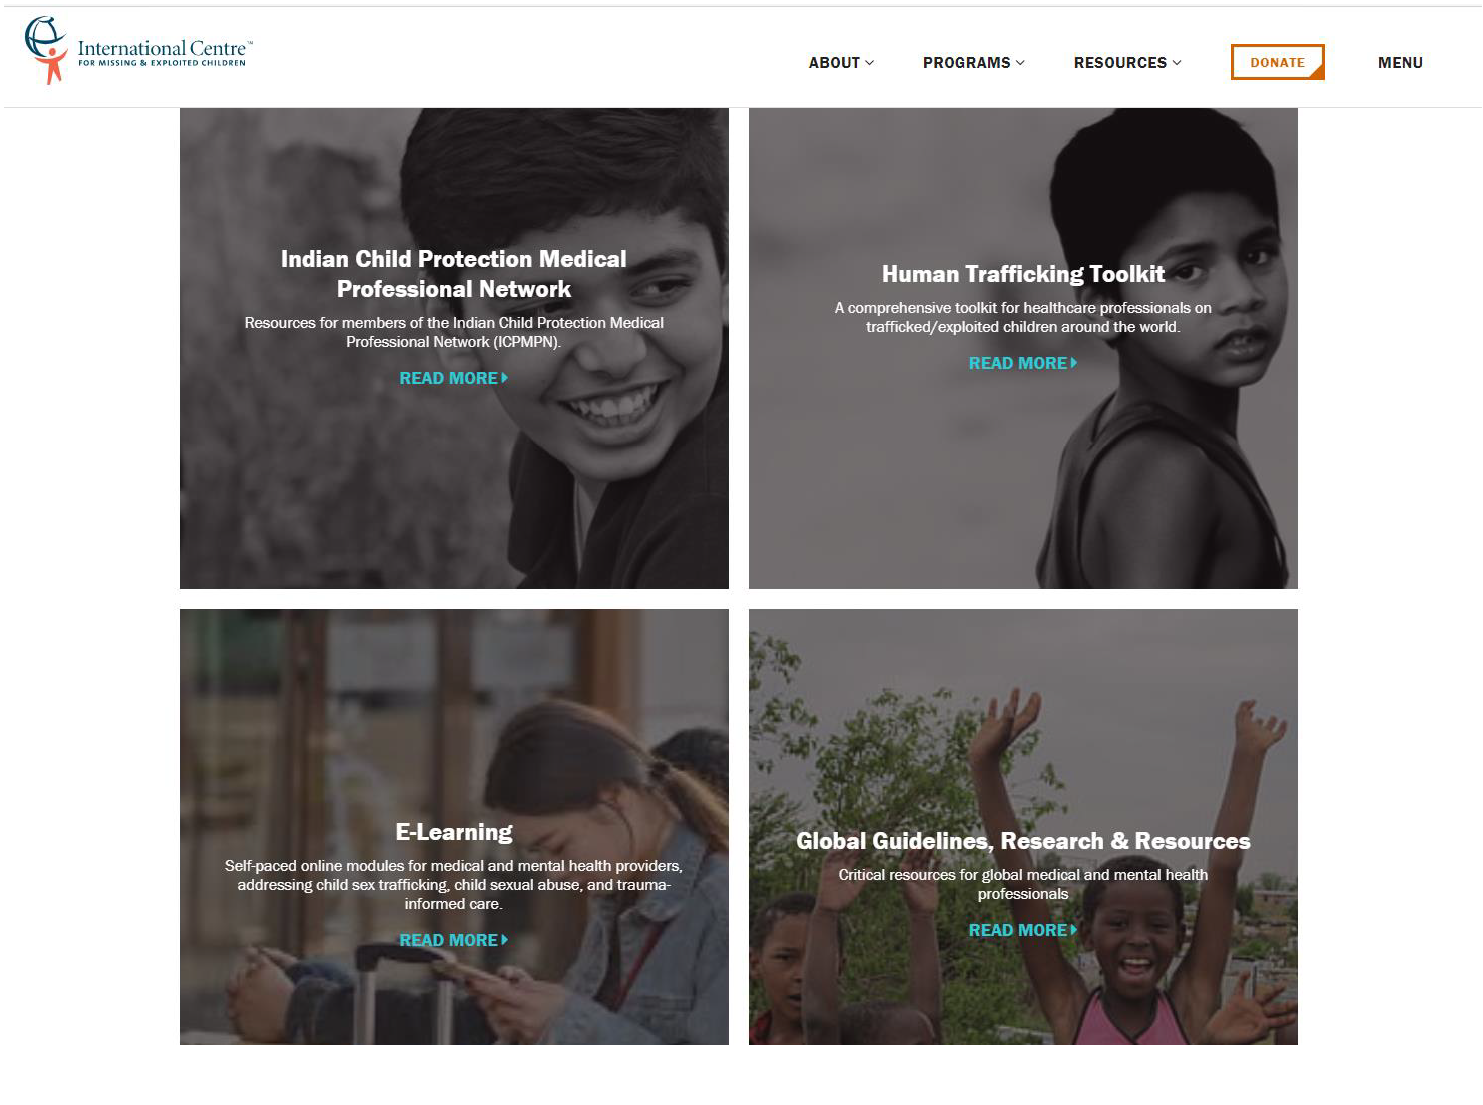Click the Human Trafficking Toolkit heading
1483x1105 pixels.
pos(1023,274)
